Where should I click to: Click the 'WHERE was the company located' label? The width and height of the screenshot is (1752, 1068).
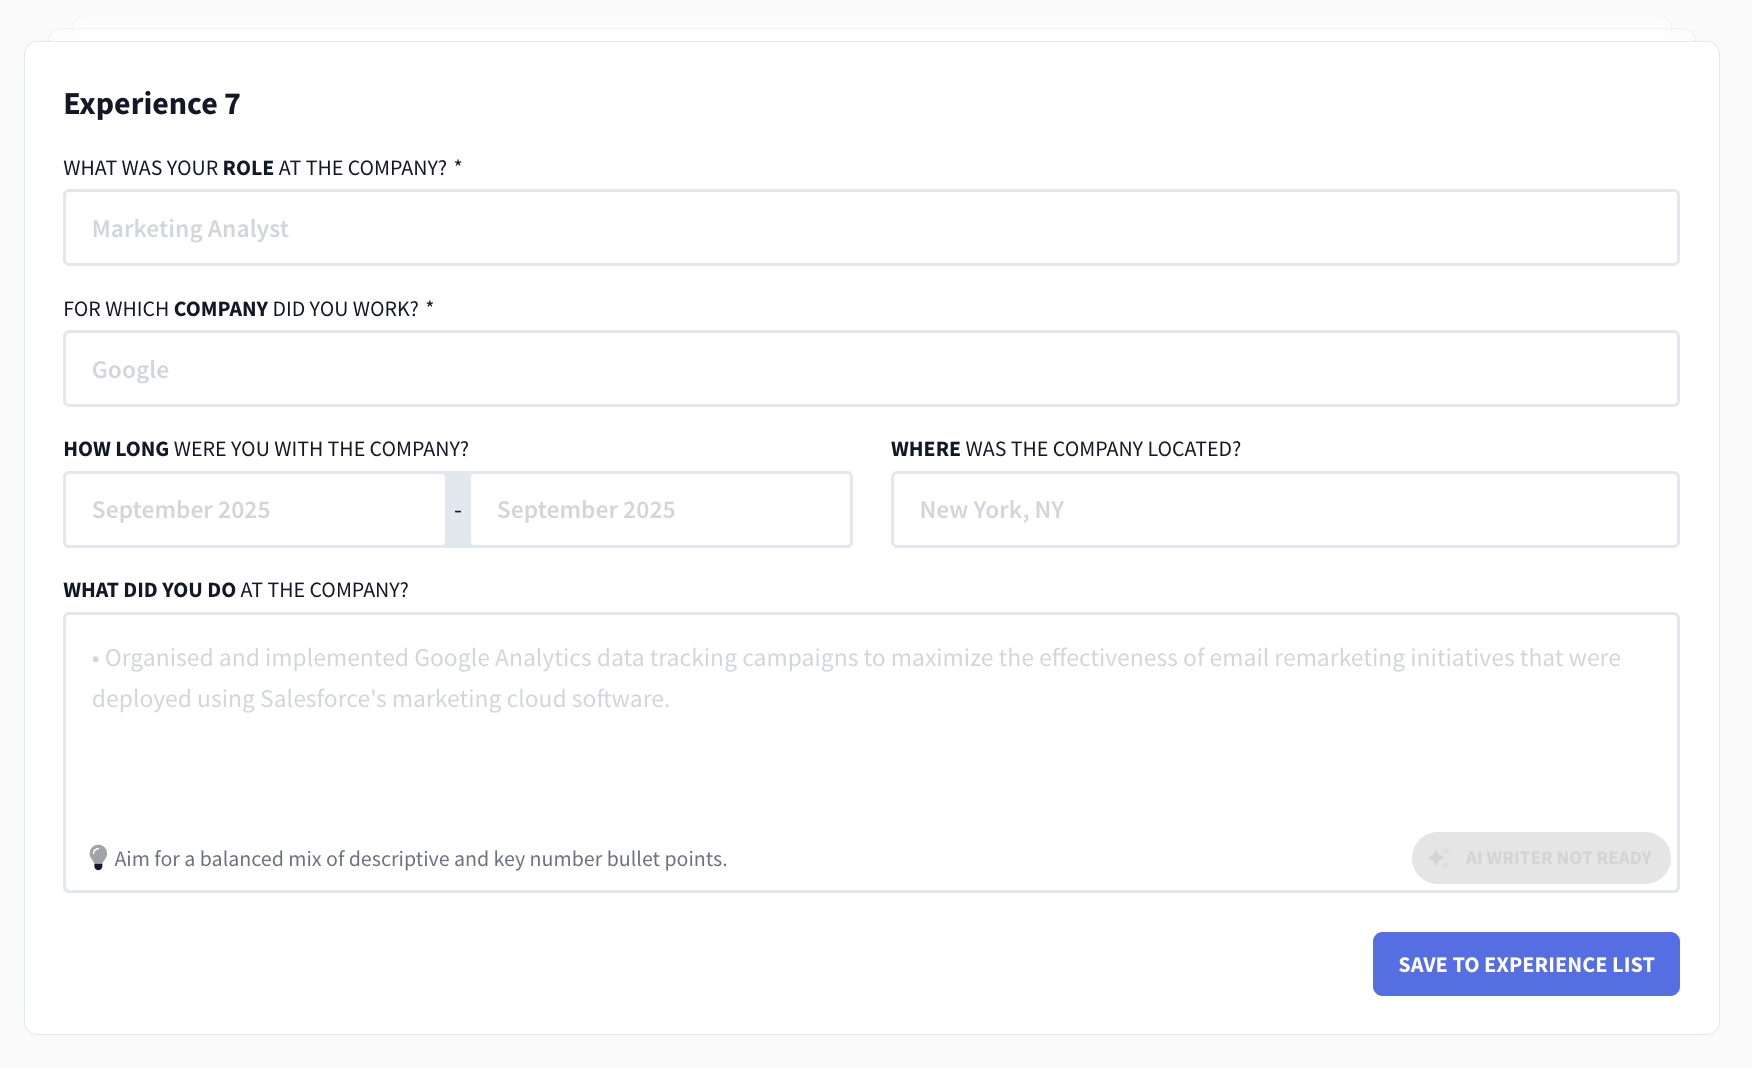(1066, 449)
